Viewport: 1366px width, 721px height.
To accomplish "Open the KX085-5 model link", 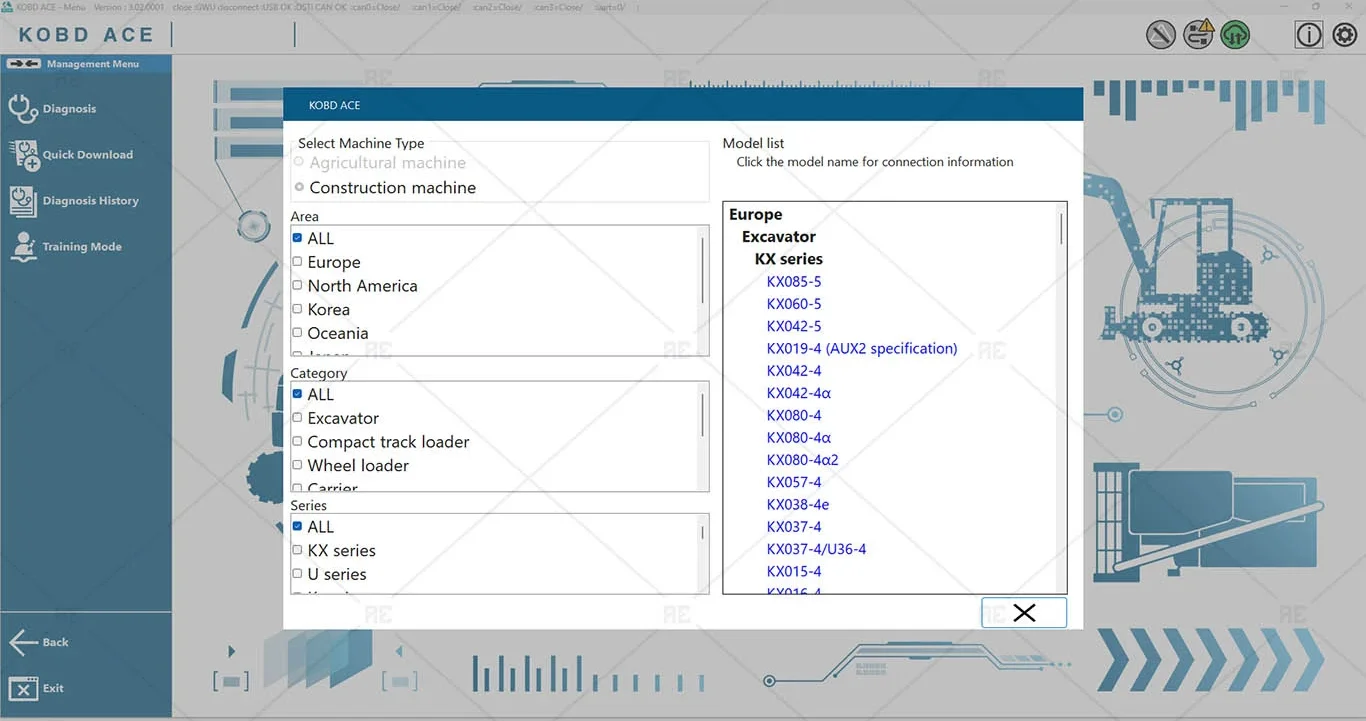I will (x=794, y=282).
